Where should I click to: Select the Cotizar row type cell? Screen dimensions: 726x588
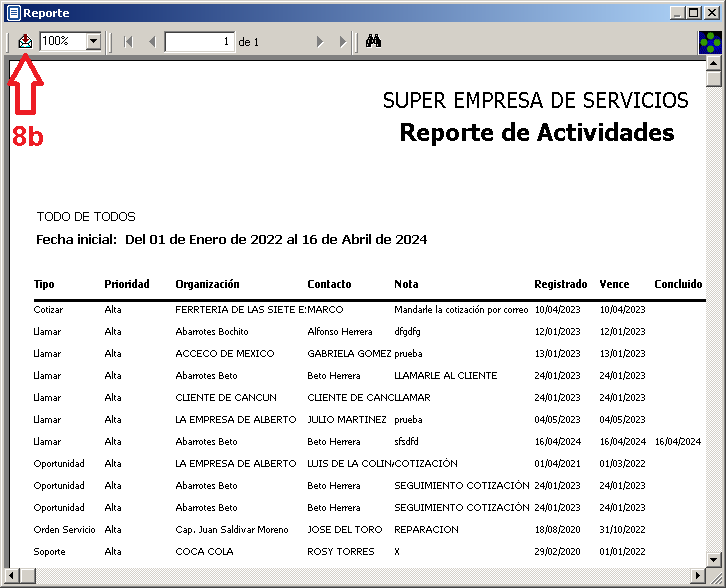click(48, 309)
